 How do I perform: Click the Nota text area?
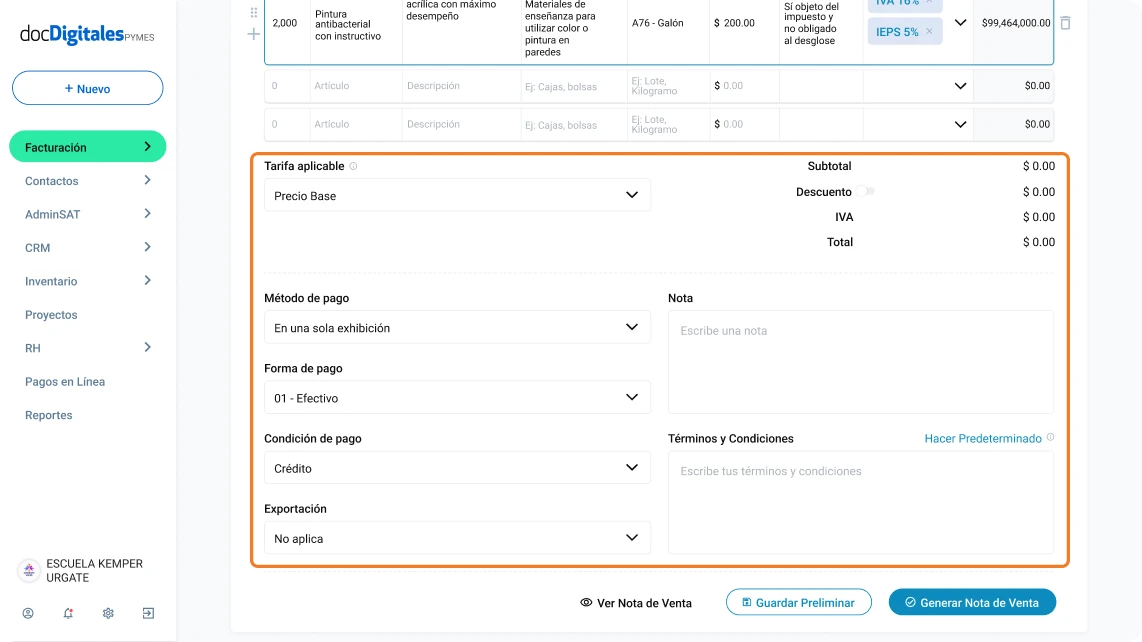[860, 362]
